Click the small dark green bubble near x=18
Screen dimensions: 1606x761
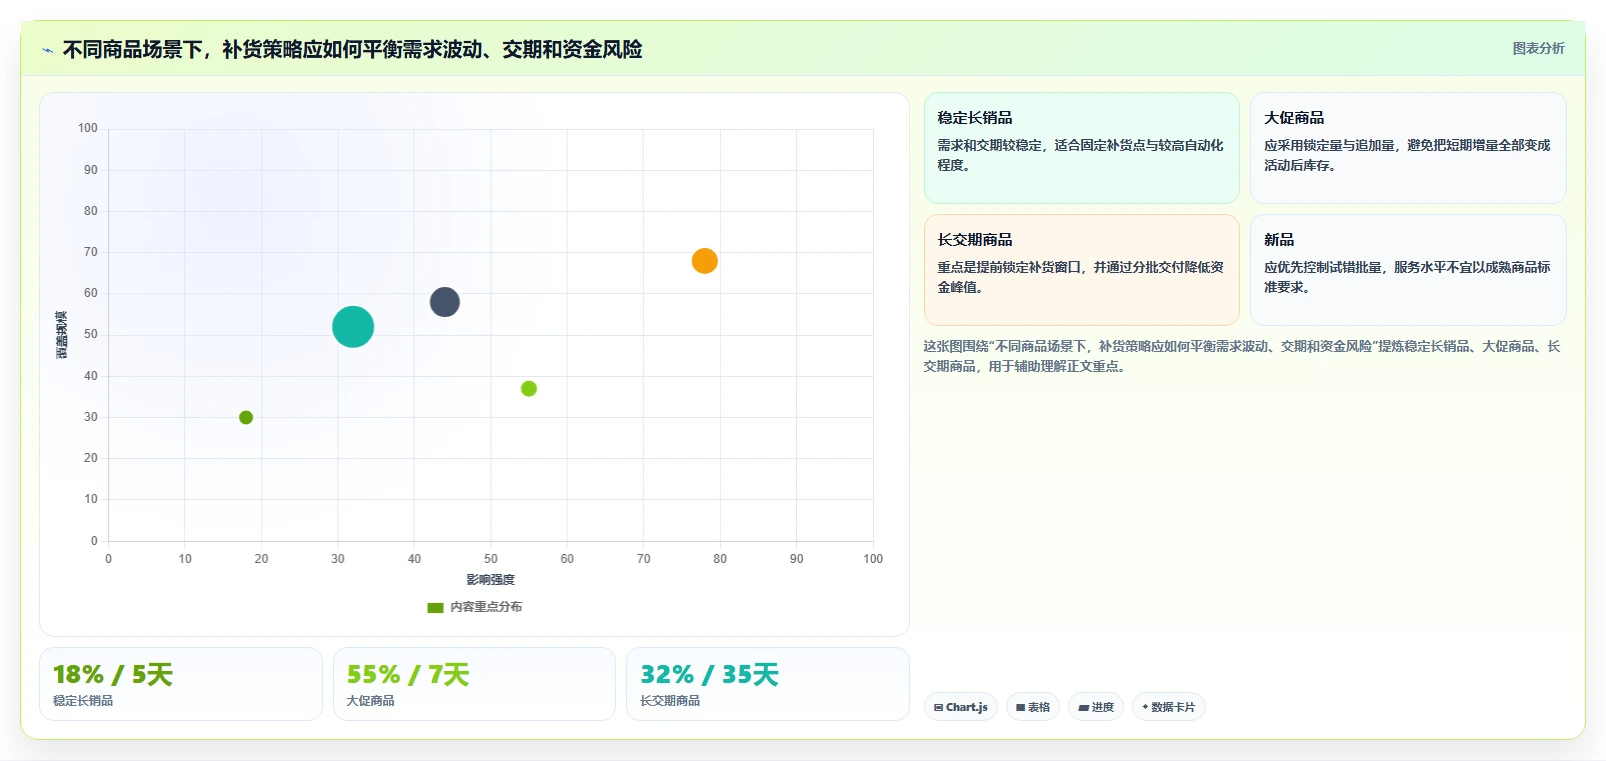coord(246,418)
